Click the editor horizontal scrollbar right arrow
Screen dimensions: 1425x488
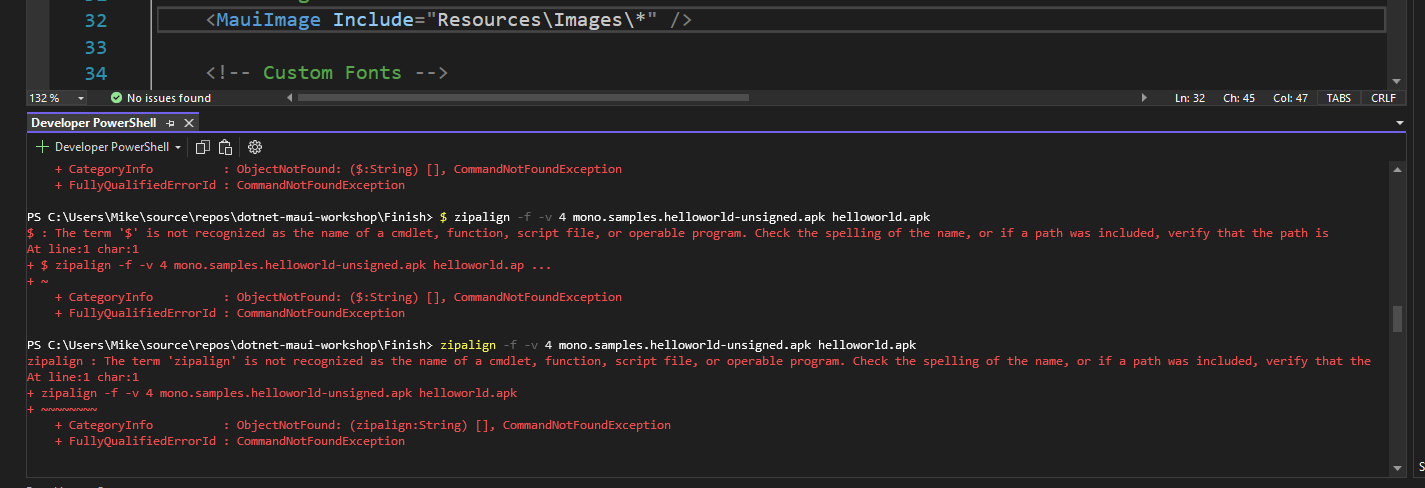1145,98
